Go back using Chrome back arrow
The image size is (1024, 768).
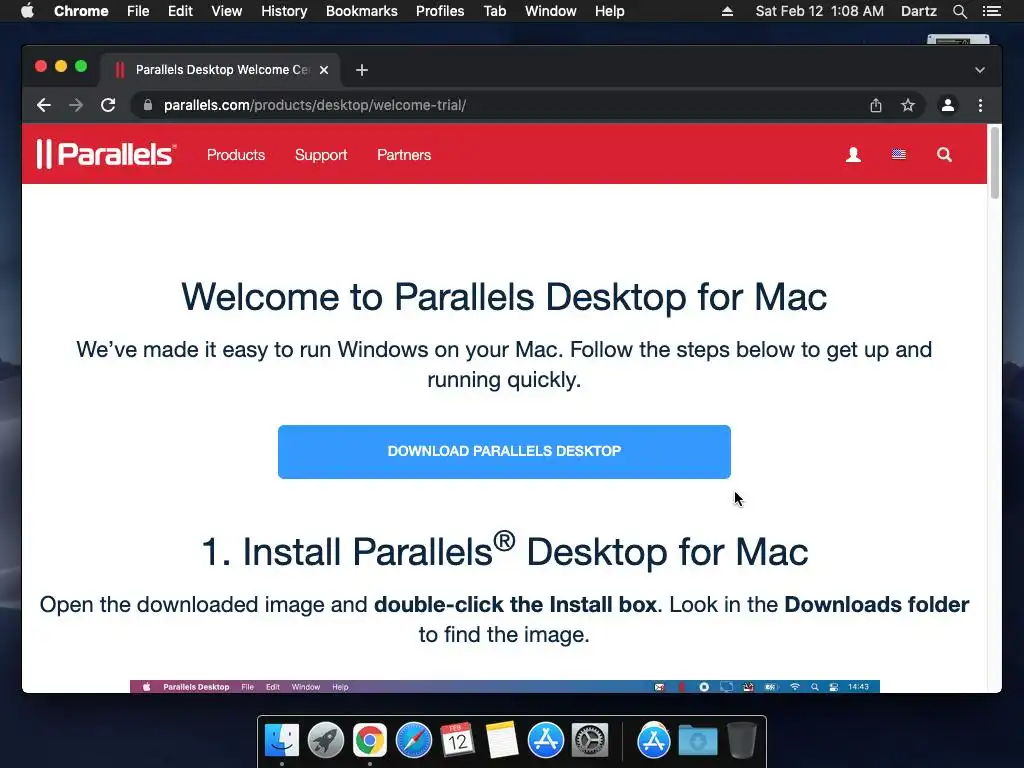44,105
